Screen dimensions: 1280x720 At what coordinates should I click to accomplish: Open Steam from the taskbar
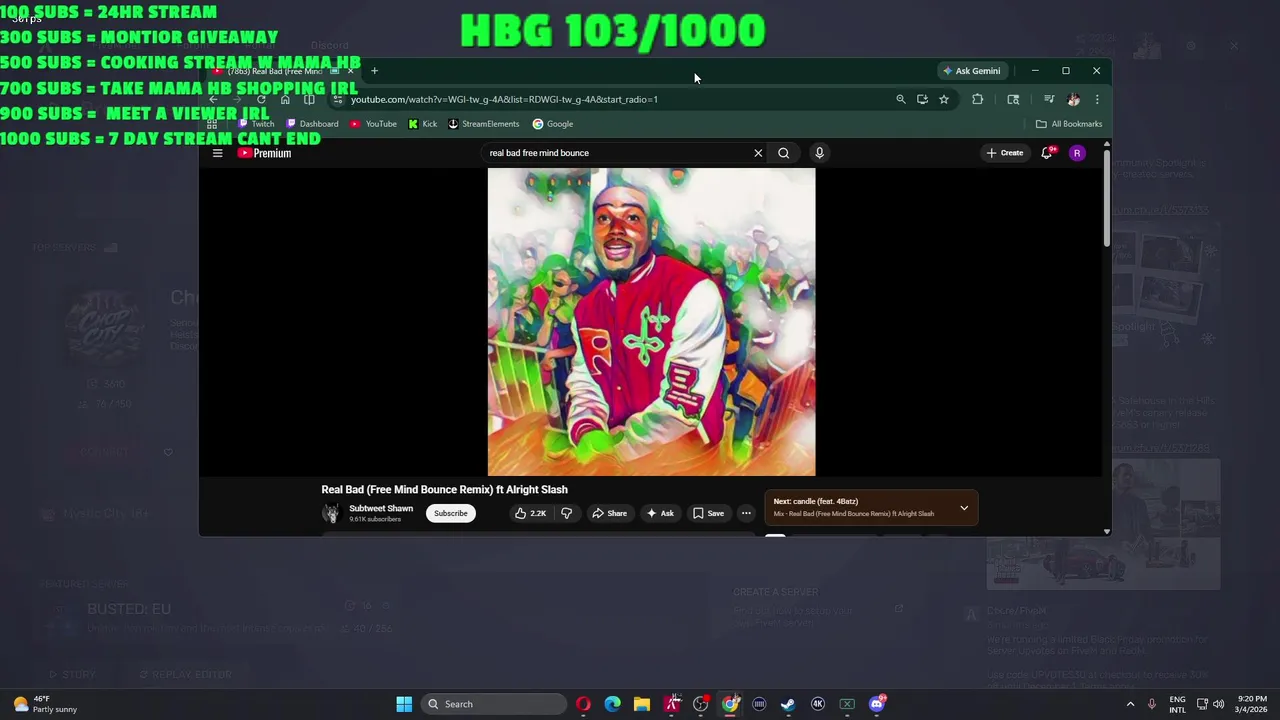(x=788, y=704)
